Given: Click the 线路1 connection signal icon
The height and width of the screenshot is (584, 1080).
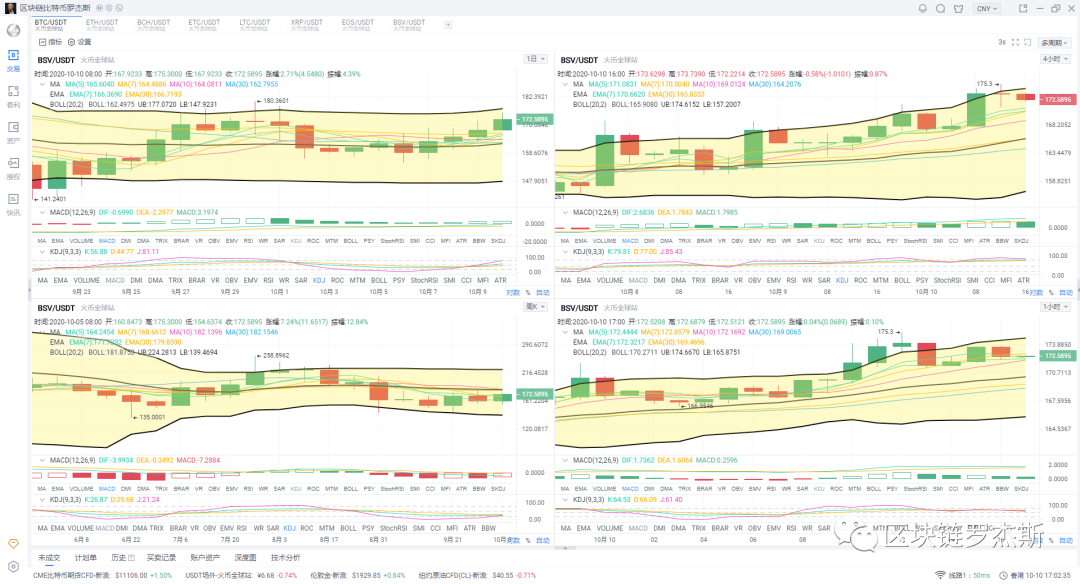Looking at the screenshot, I should (x=940, y=575).
